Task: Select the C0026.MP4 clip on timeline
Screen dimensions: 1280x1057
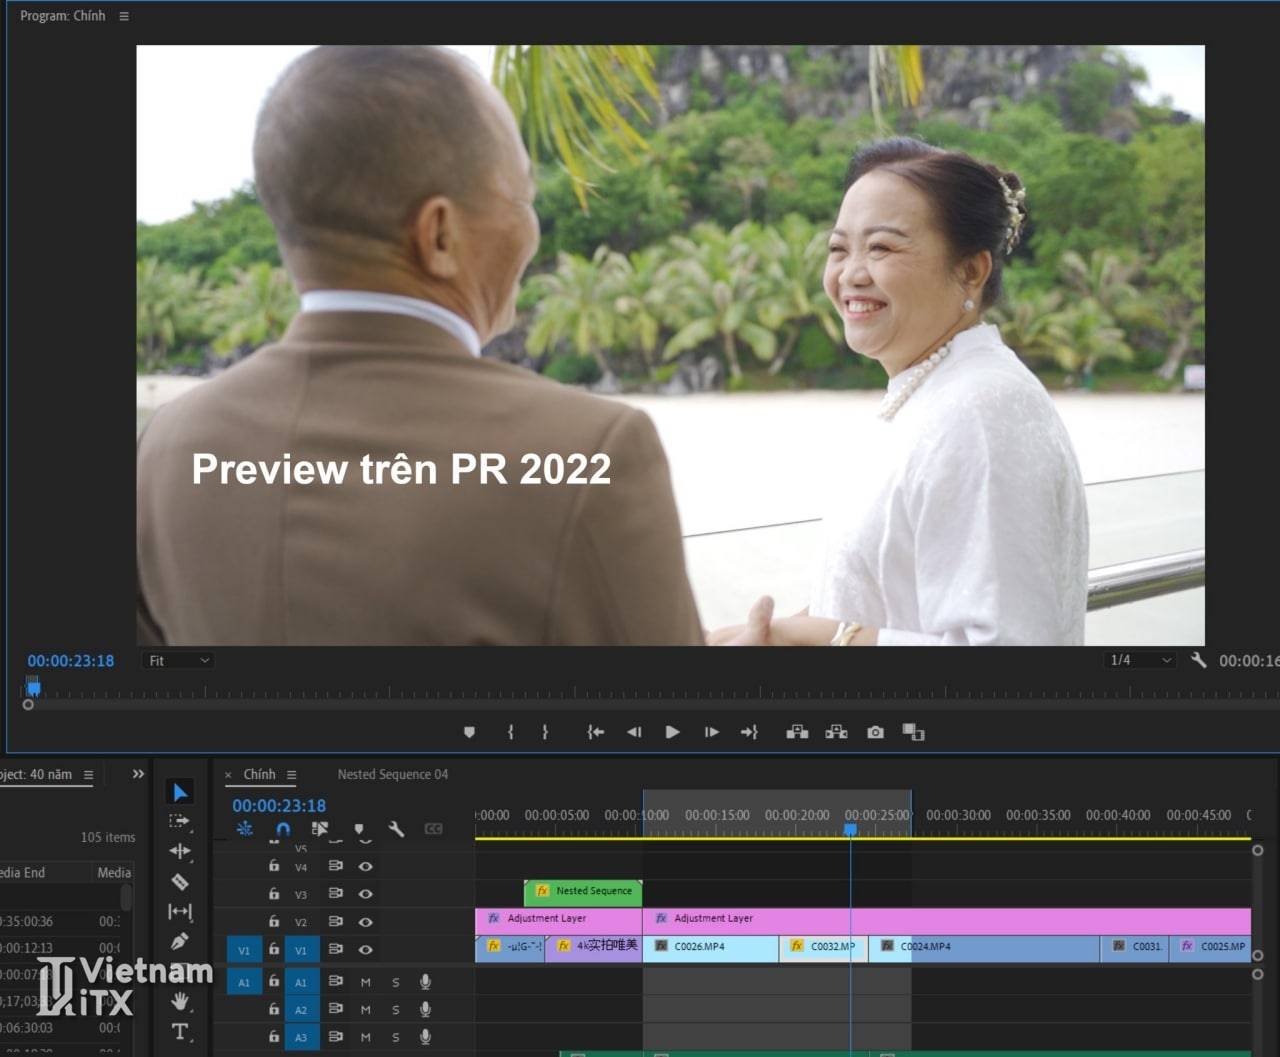Action: point(710,946)
